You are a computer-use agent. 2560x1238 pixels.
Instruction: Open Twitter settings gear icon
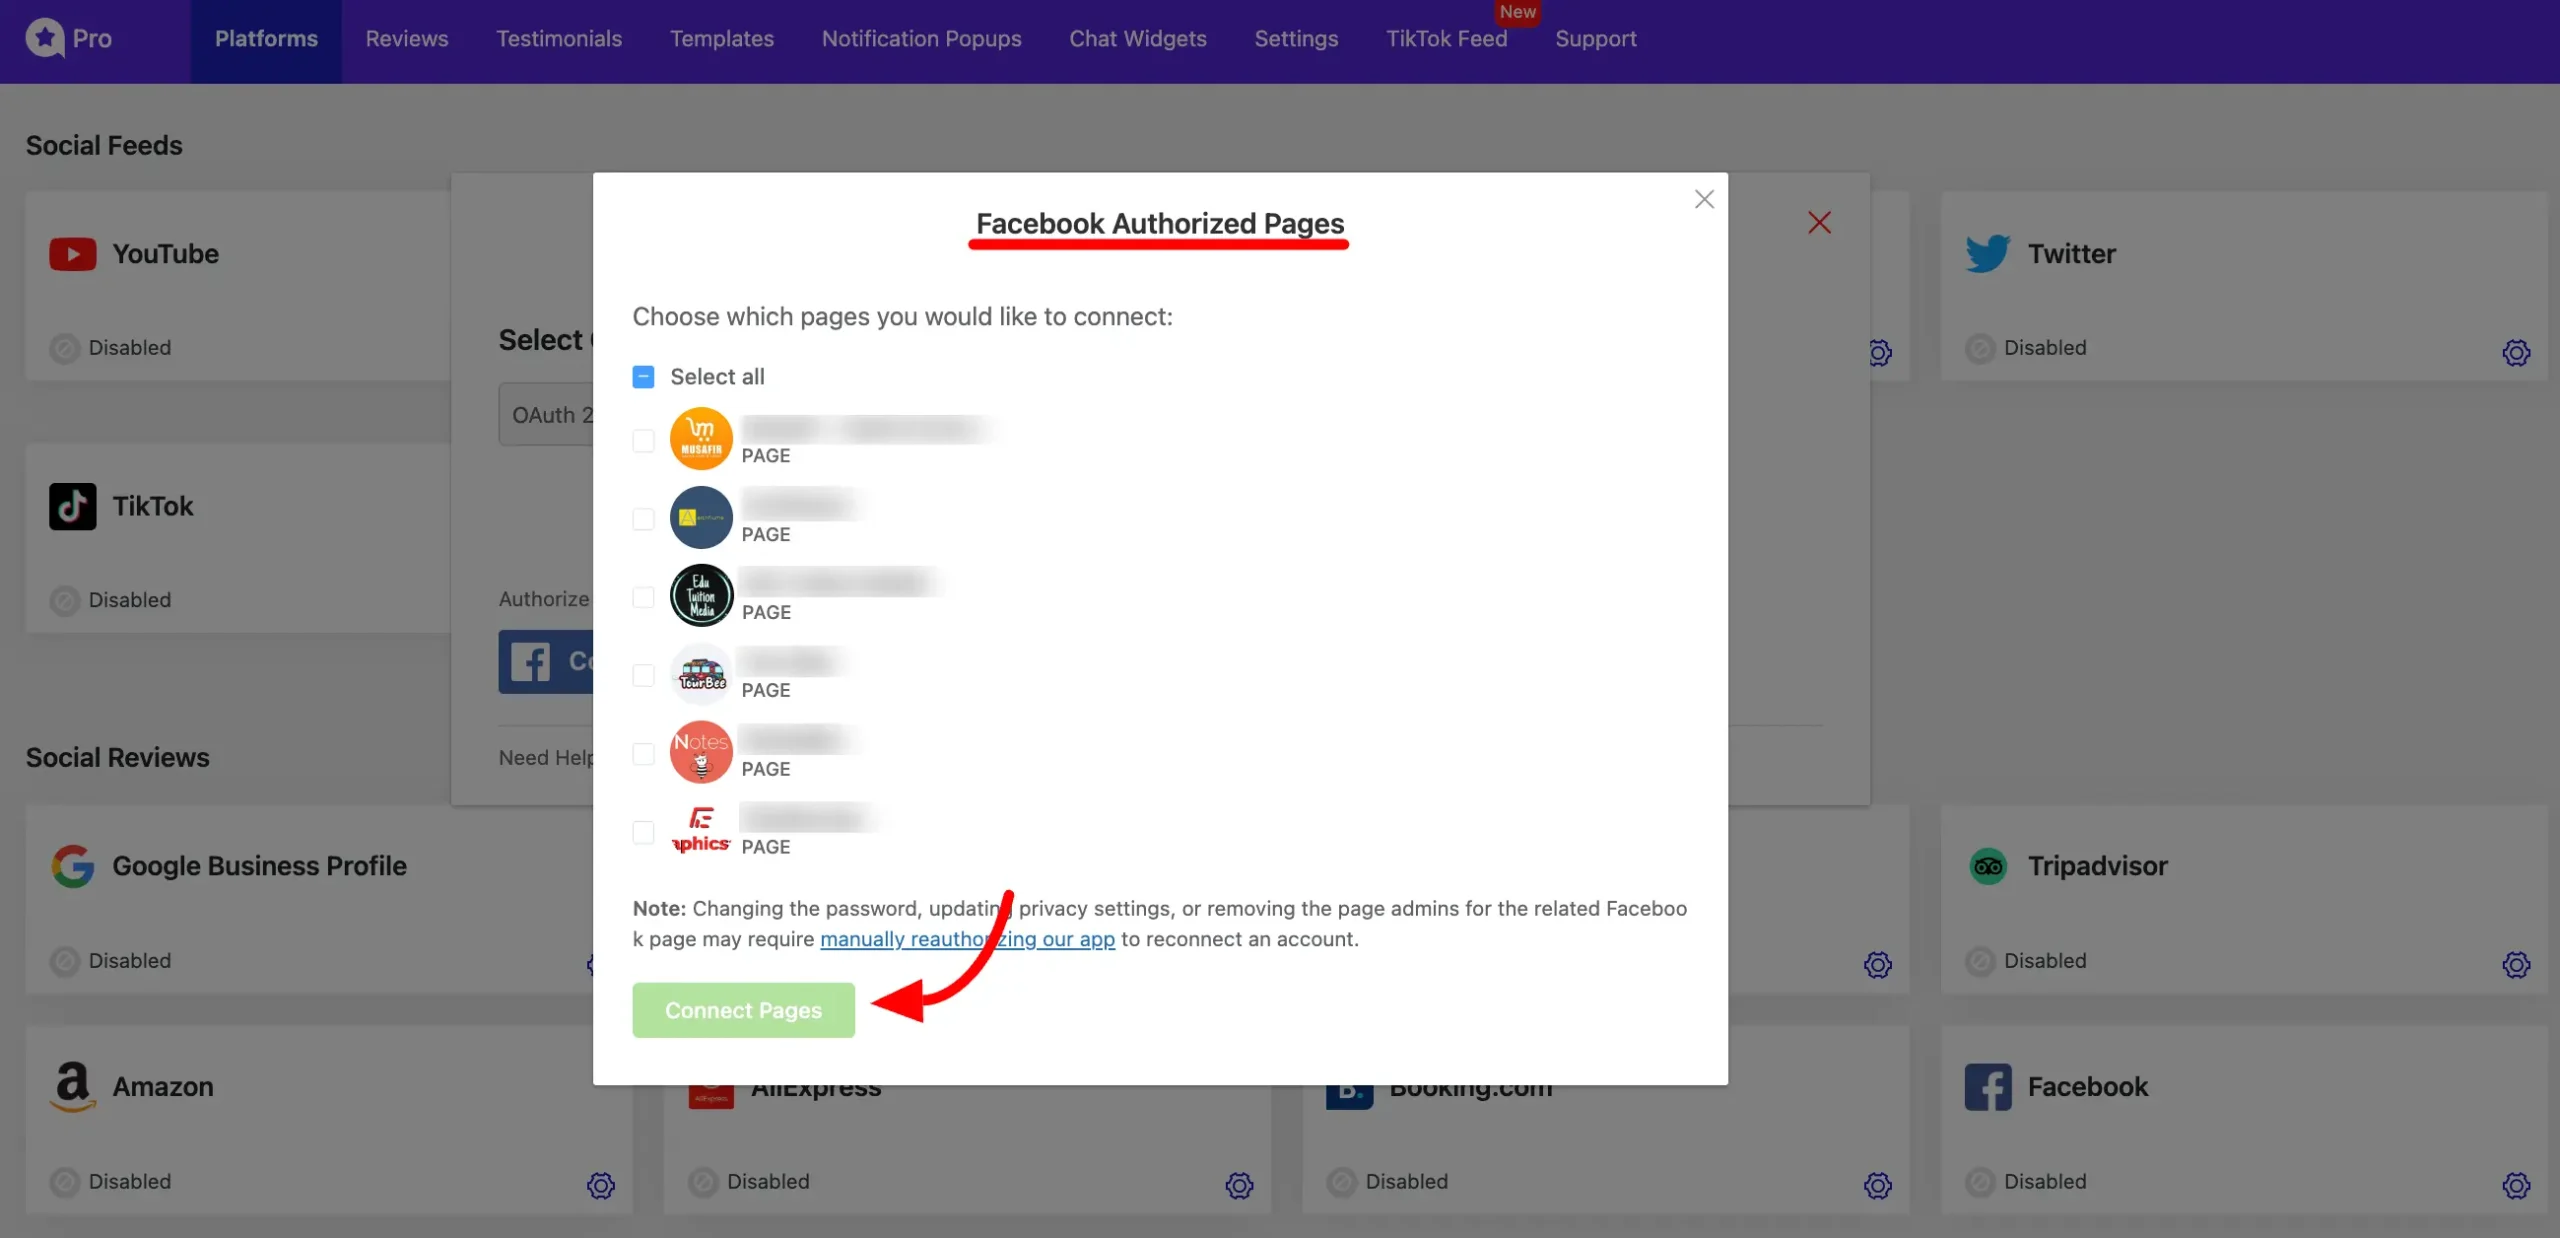pos(2516,352)
